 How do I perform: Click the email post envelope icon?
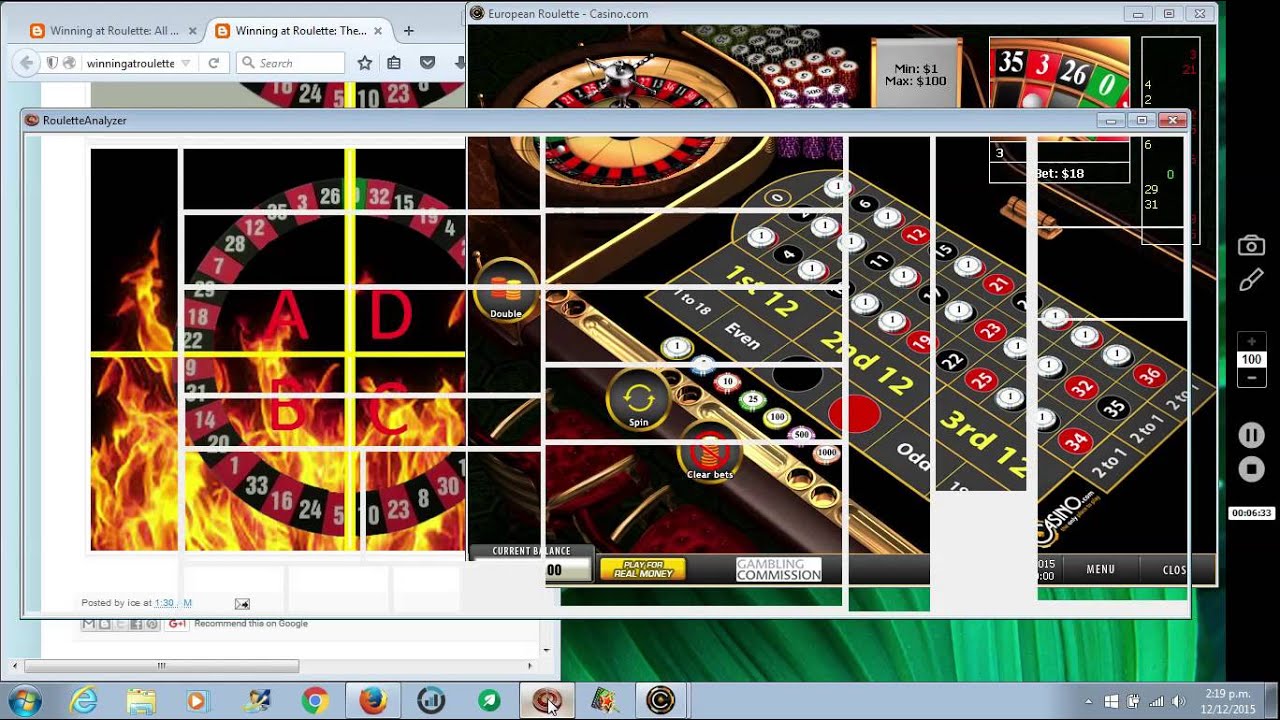click(x=242, y=603)
